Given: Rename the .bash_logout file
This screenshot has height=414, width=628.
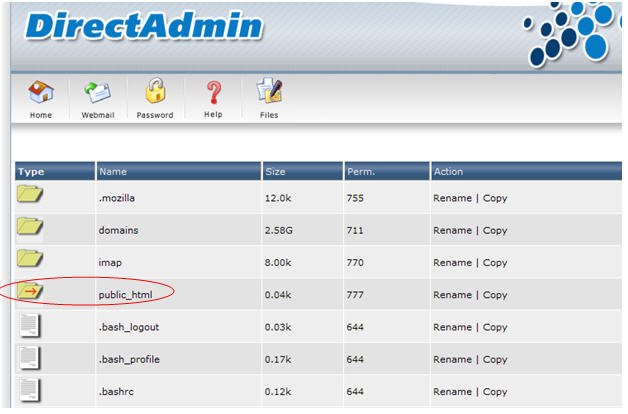Looking at the screenshot, I should click(452, 328).
